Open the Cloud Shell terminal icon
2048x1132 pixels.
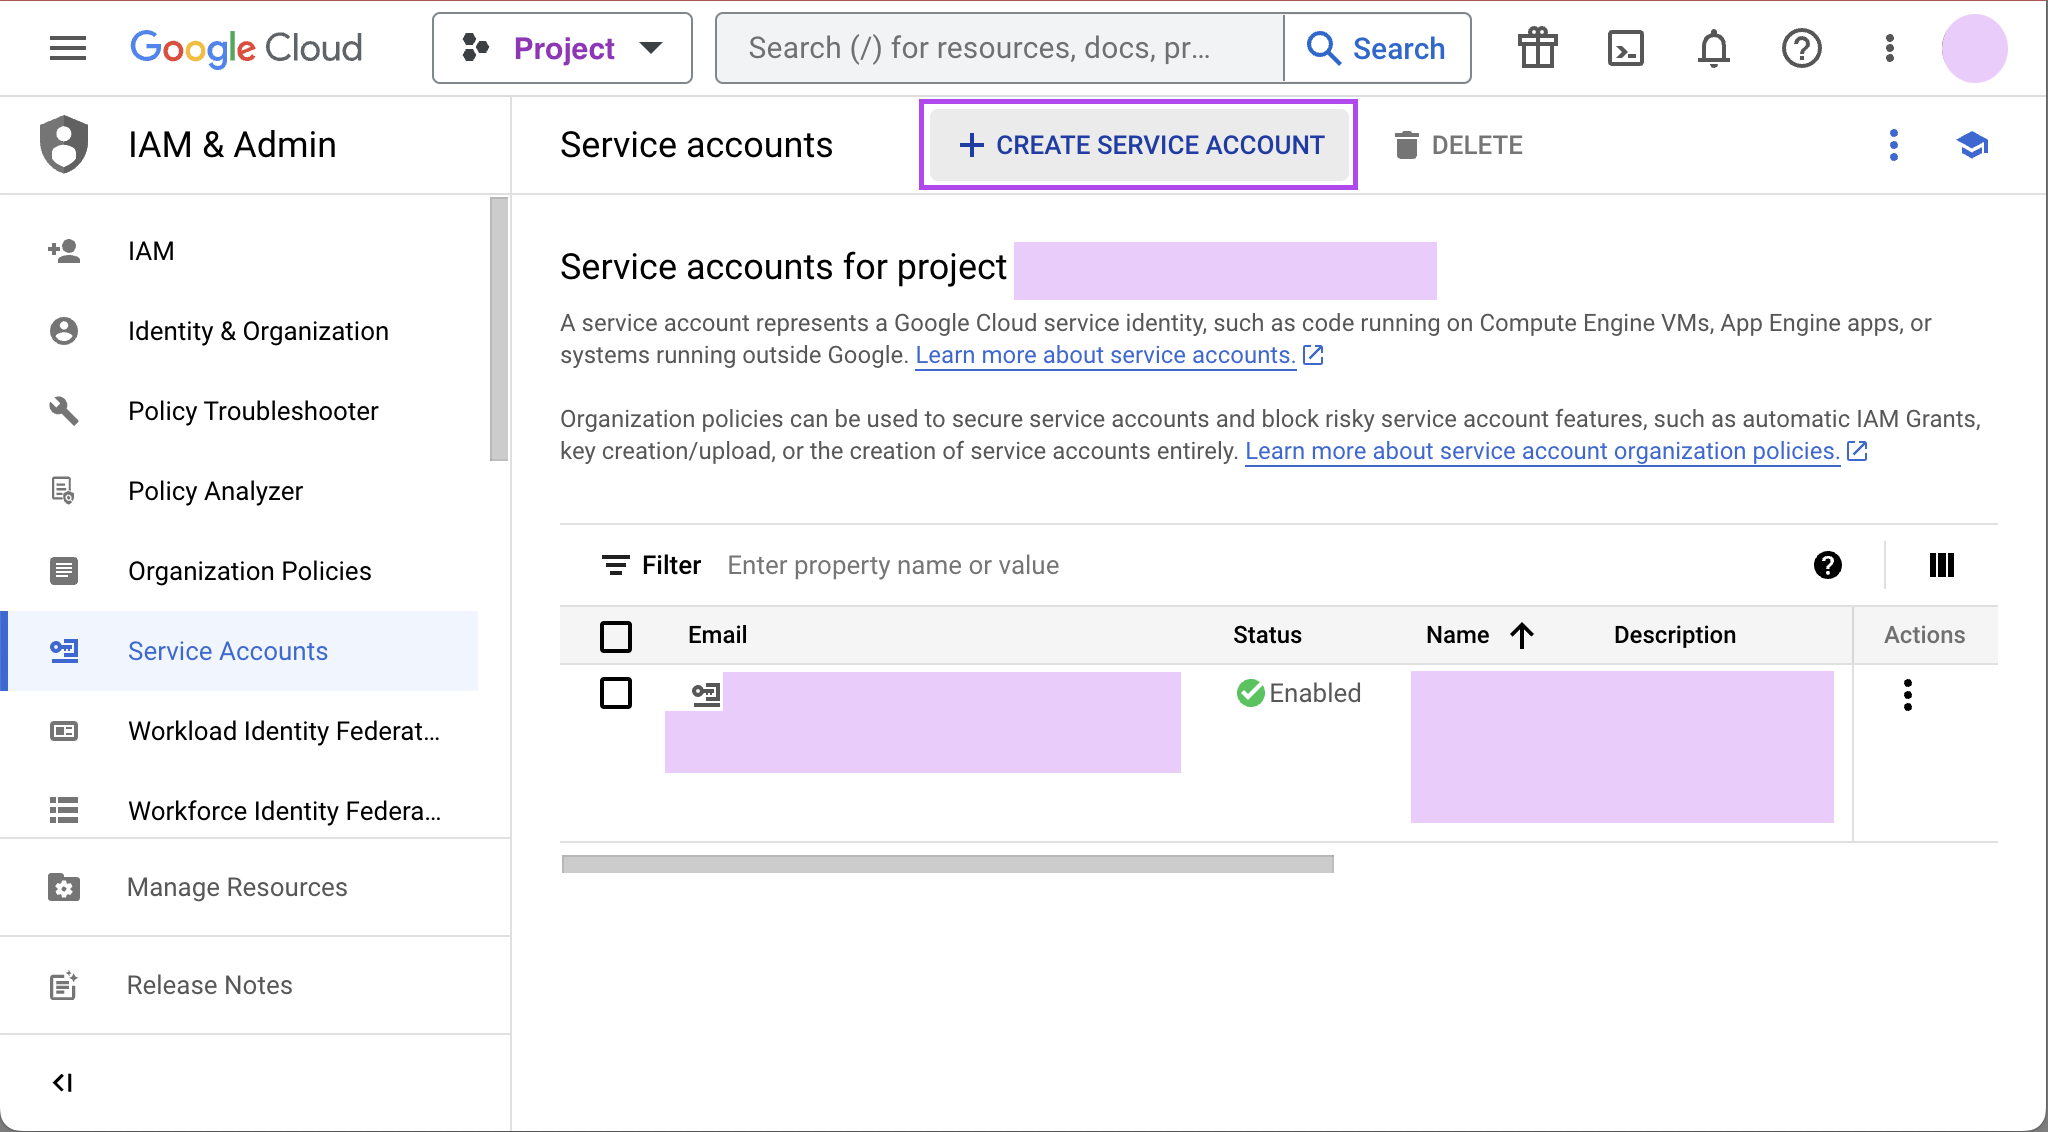point(1624,47)
